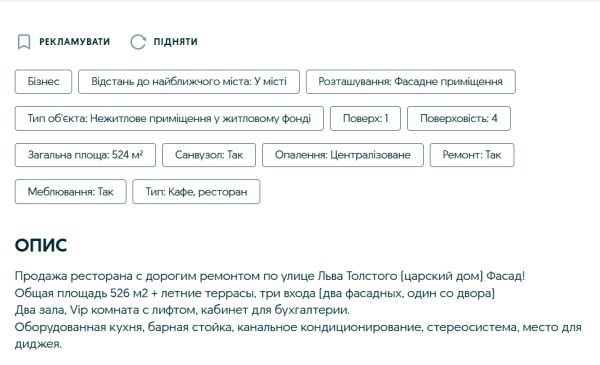This screenshot has height=365, width=600.
Task: Click the Санвузол: Так tag
Action: click(x=209, y=155)
